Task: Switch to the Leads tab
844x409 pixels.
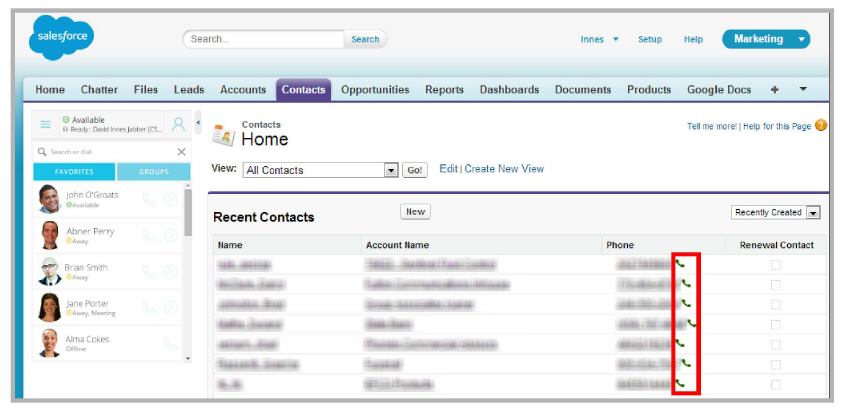Action: [189, 90]
